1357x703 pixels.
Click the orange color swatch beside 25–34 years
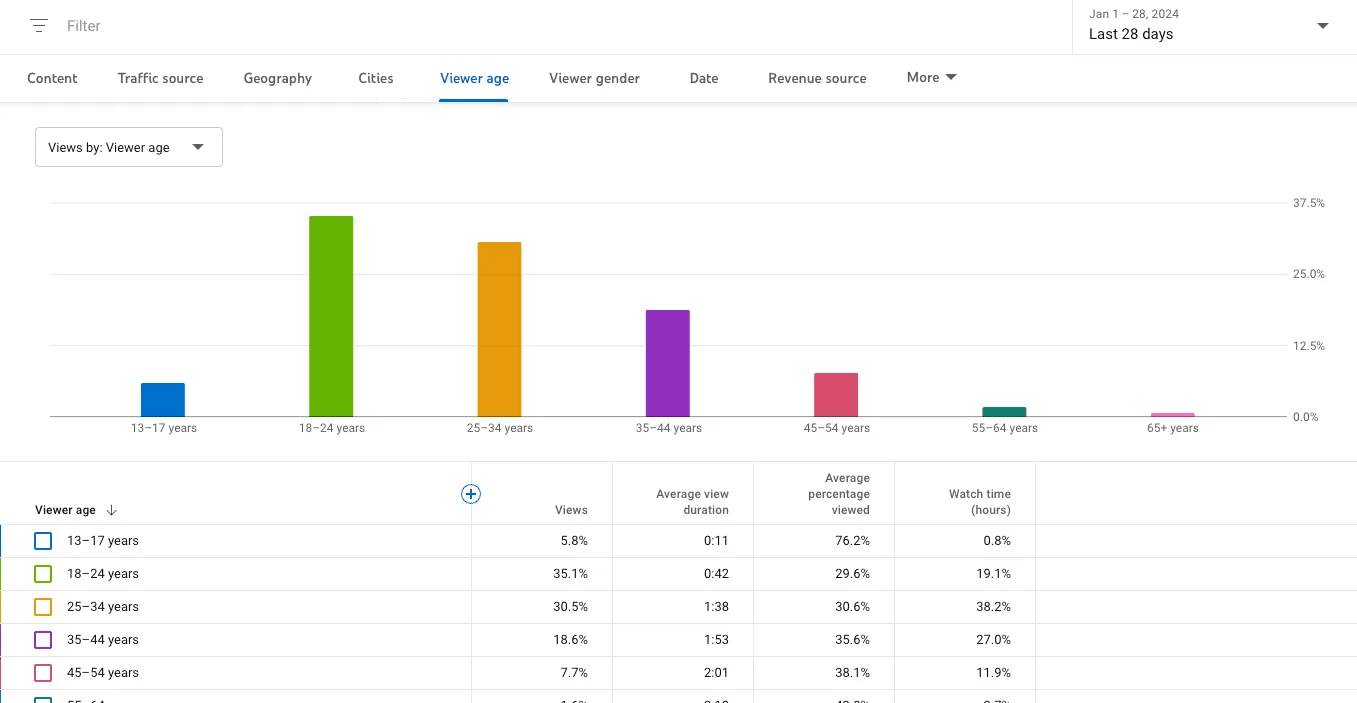click(x=42, y=606)
